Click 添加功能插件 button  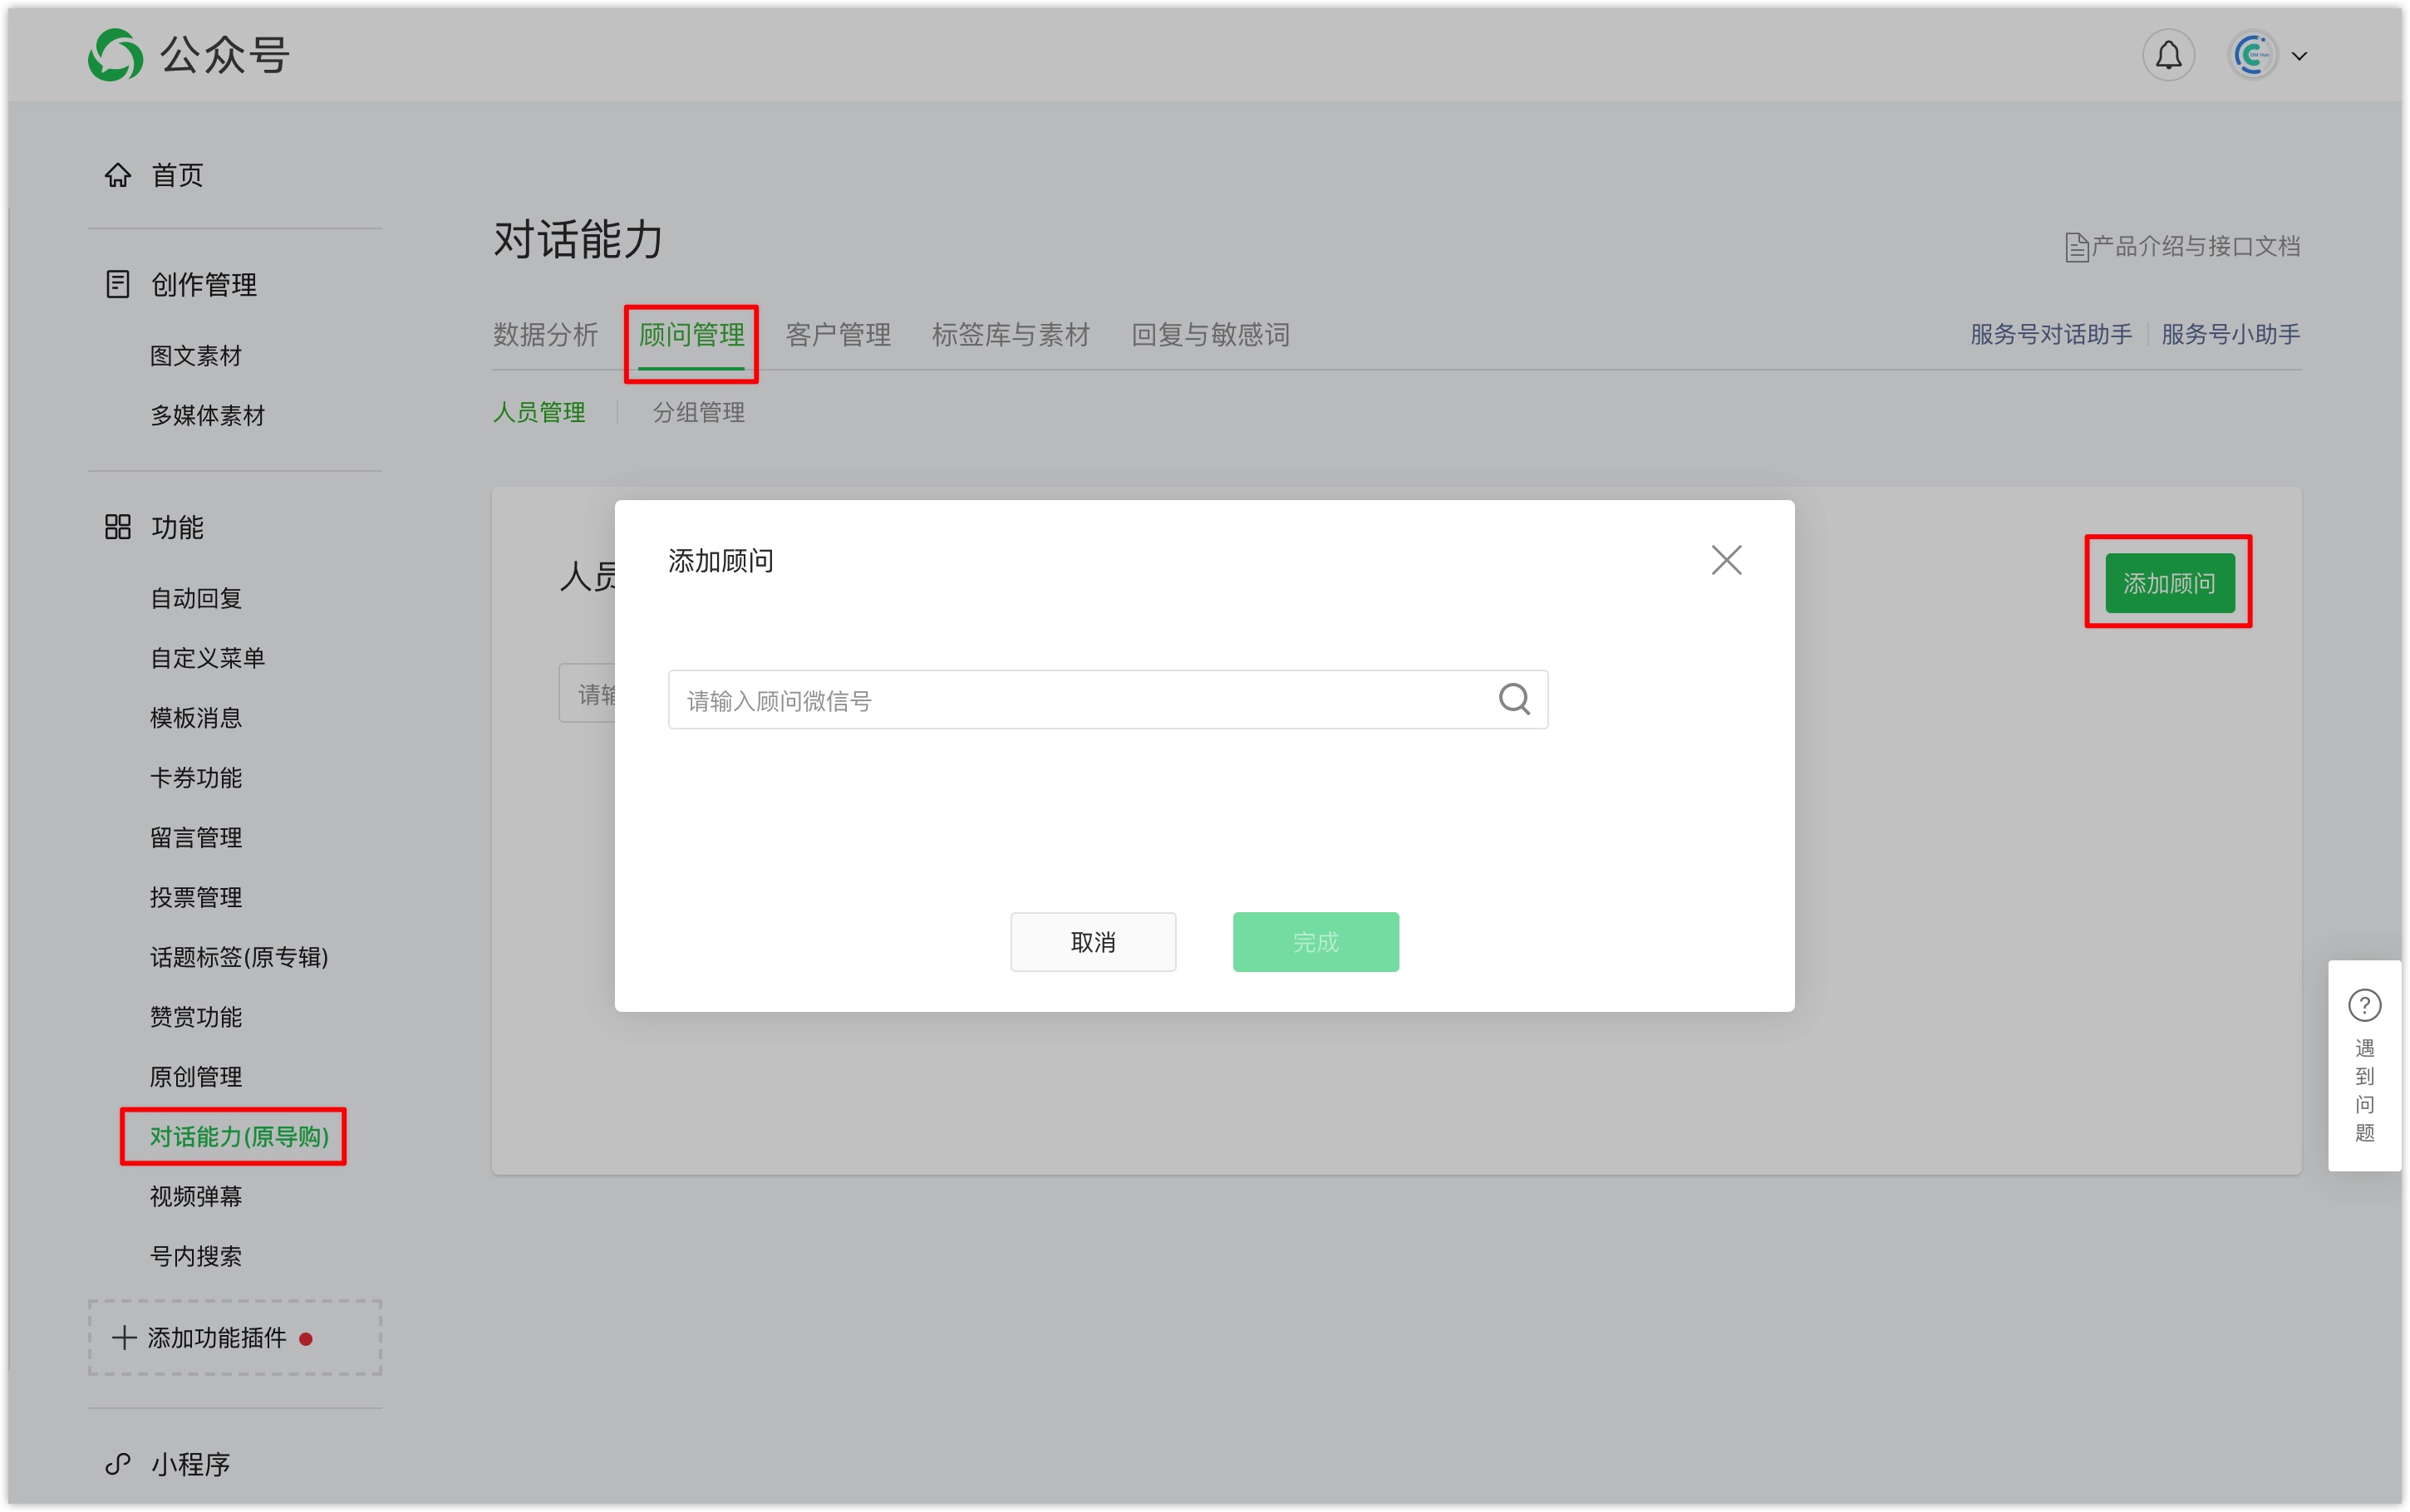click(235, 1338)
